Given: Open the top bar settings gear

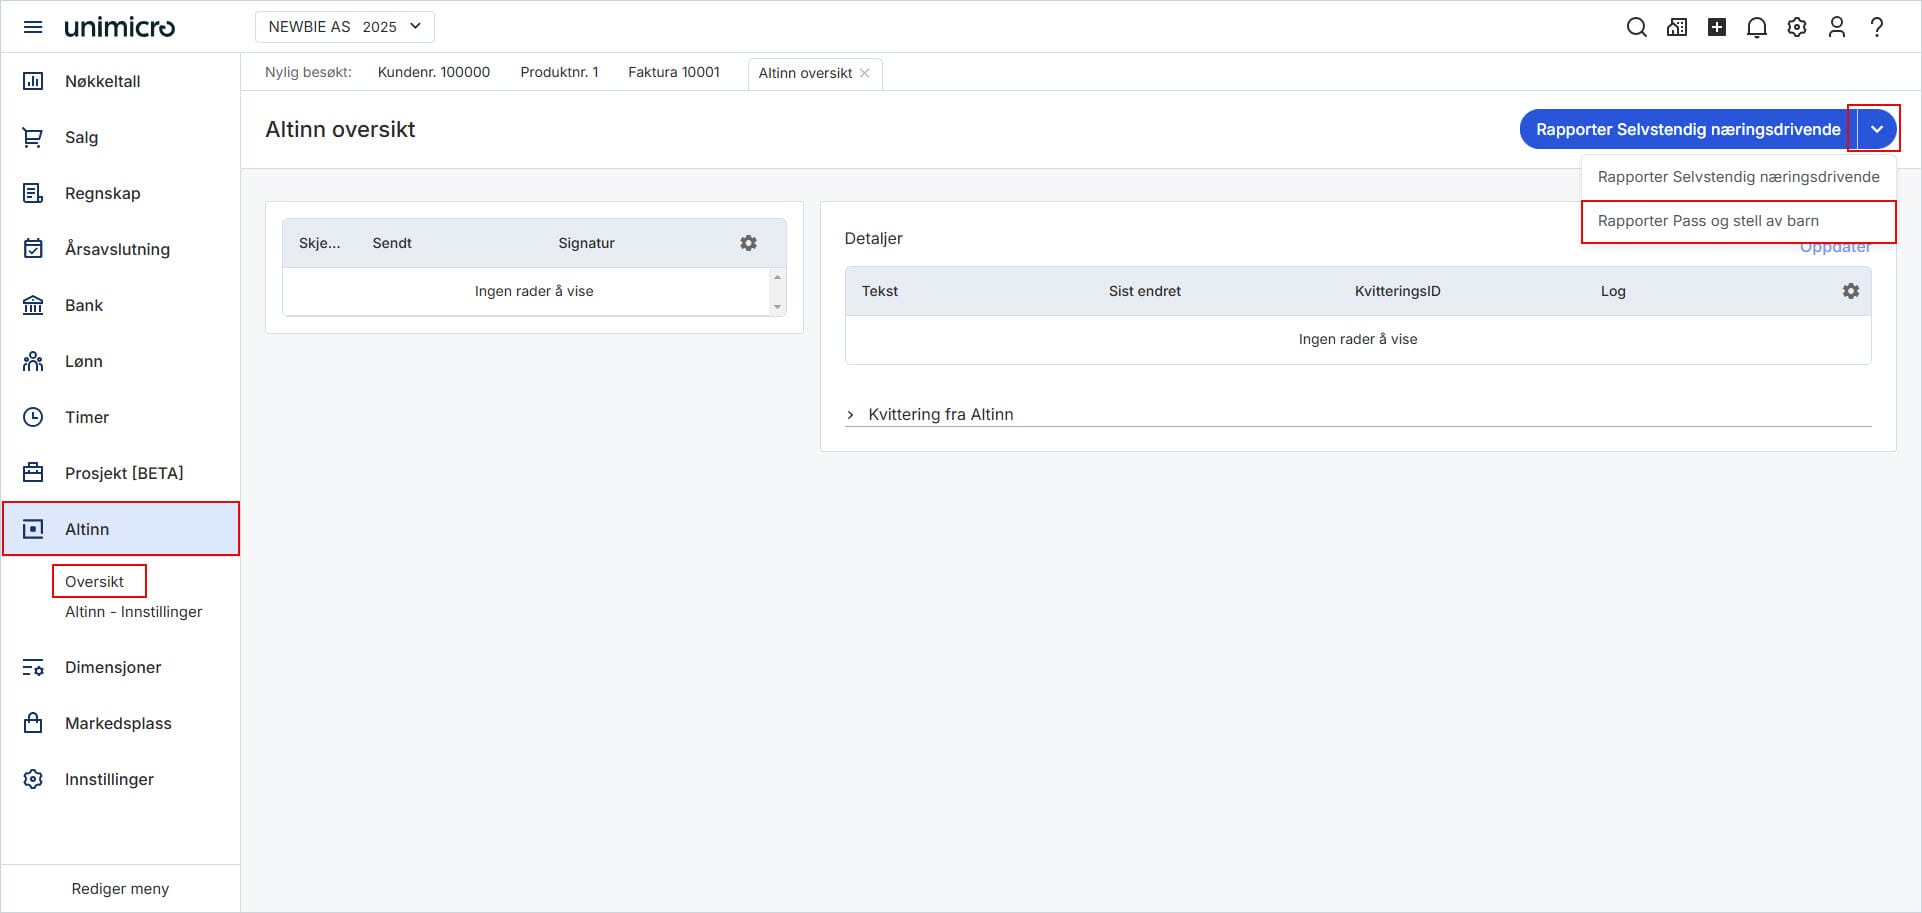Looking at the screenshot, I should coord(1797,27).
